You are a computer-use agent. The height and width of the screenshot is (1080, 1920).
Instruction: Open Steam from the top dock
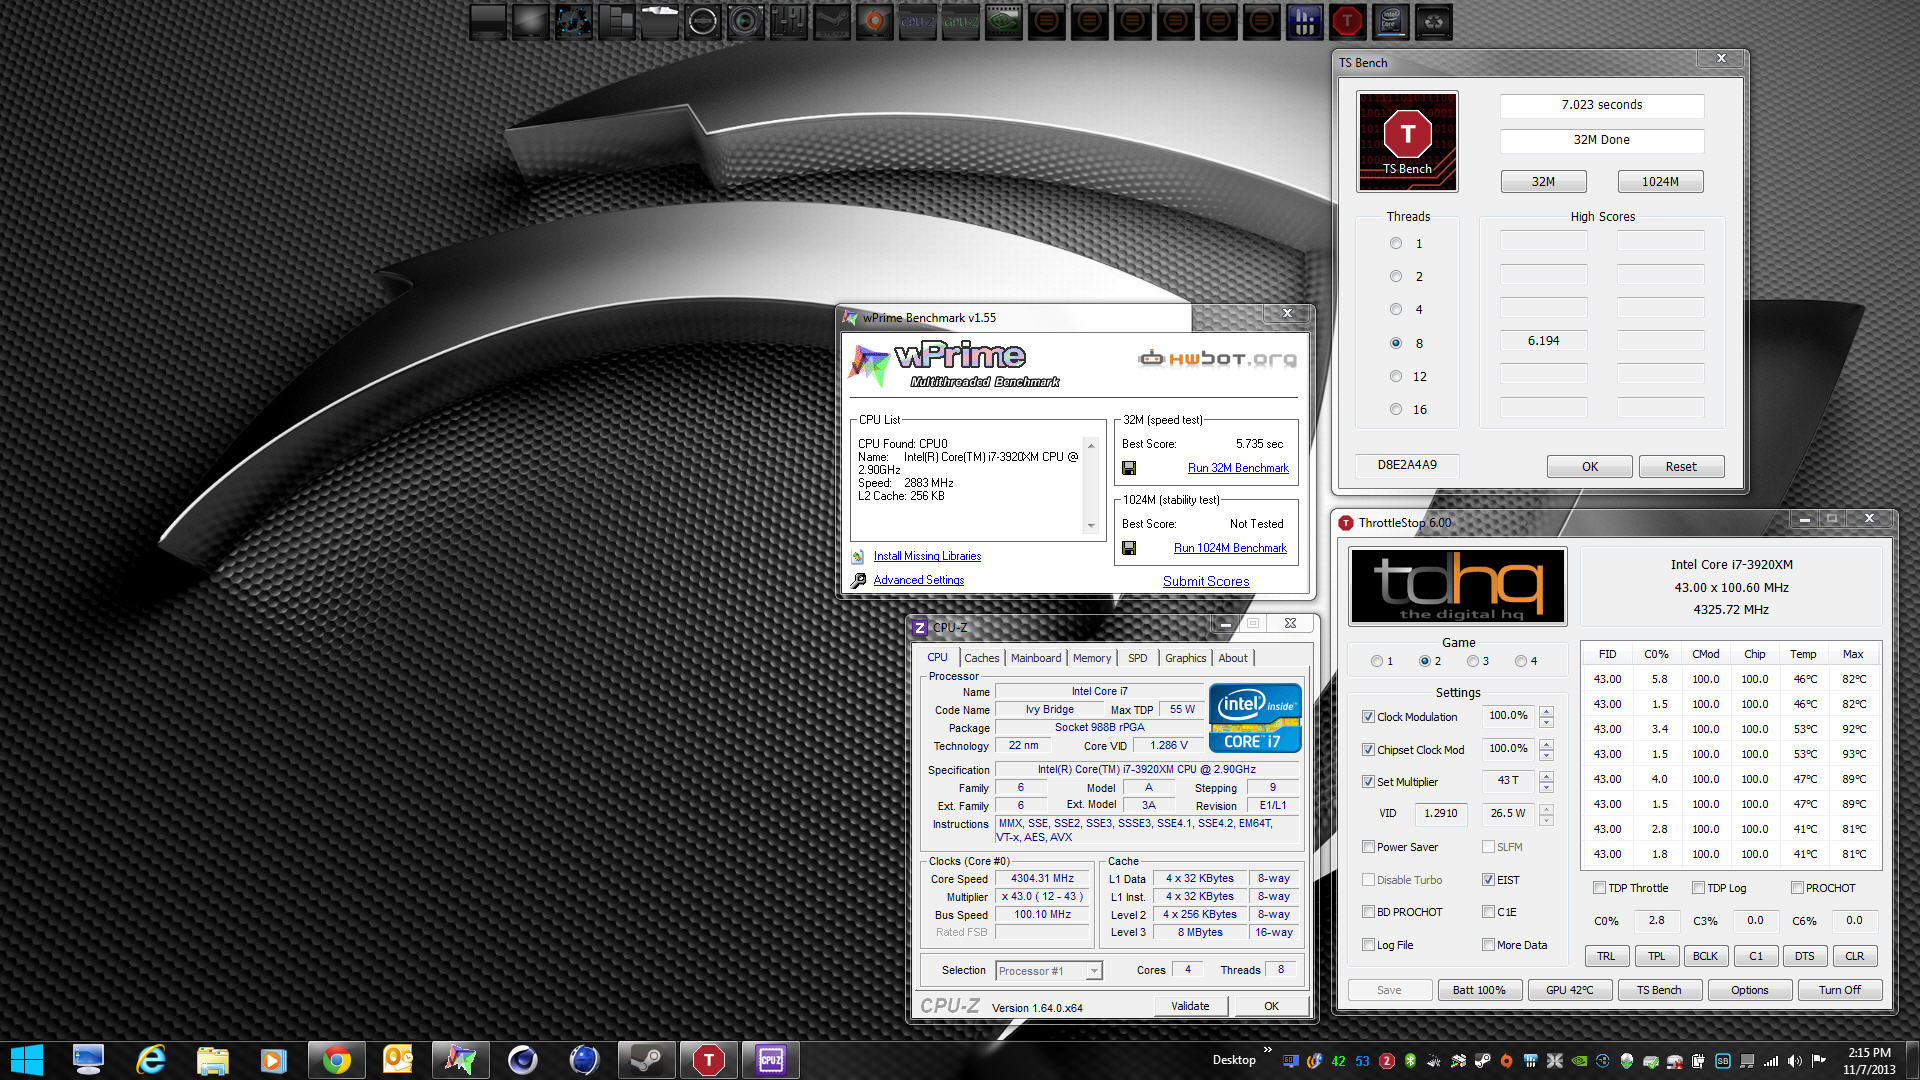click(831, 22)
